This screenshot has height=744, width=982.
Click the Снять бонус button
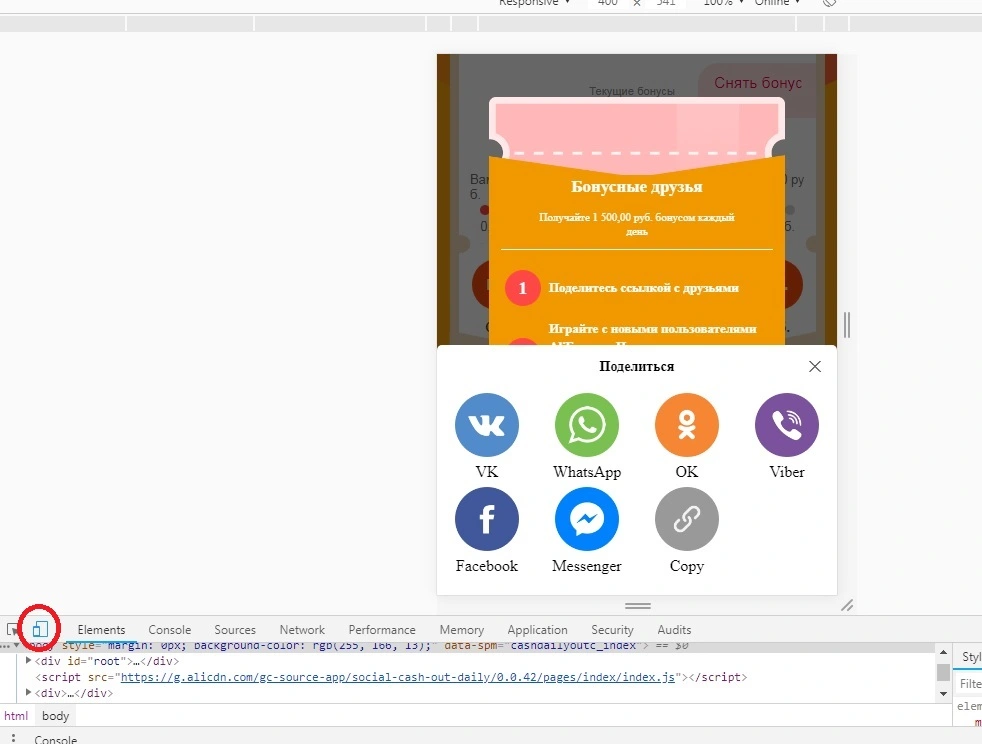pyautogui.click(x=758, y=83)
